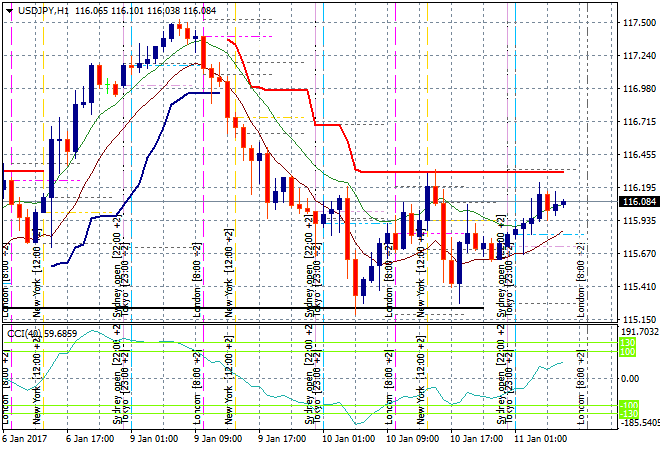Click the 115.150 price axis label
The width and height of the screenshot is (660, 450).
[638, 320]
